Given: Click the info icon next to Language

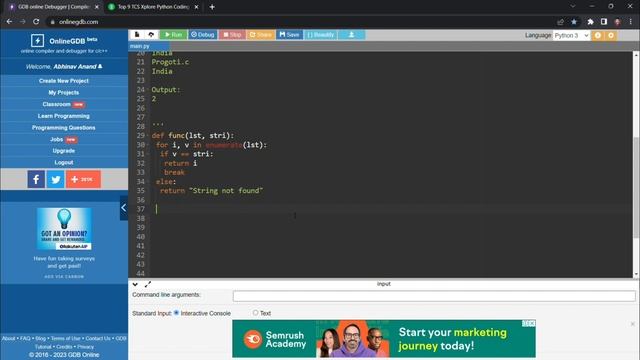Looking at the screenshot, I should 598,36.
